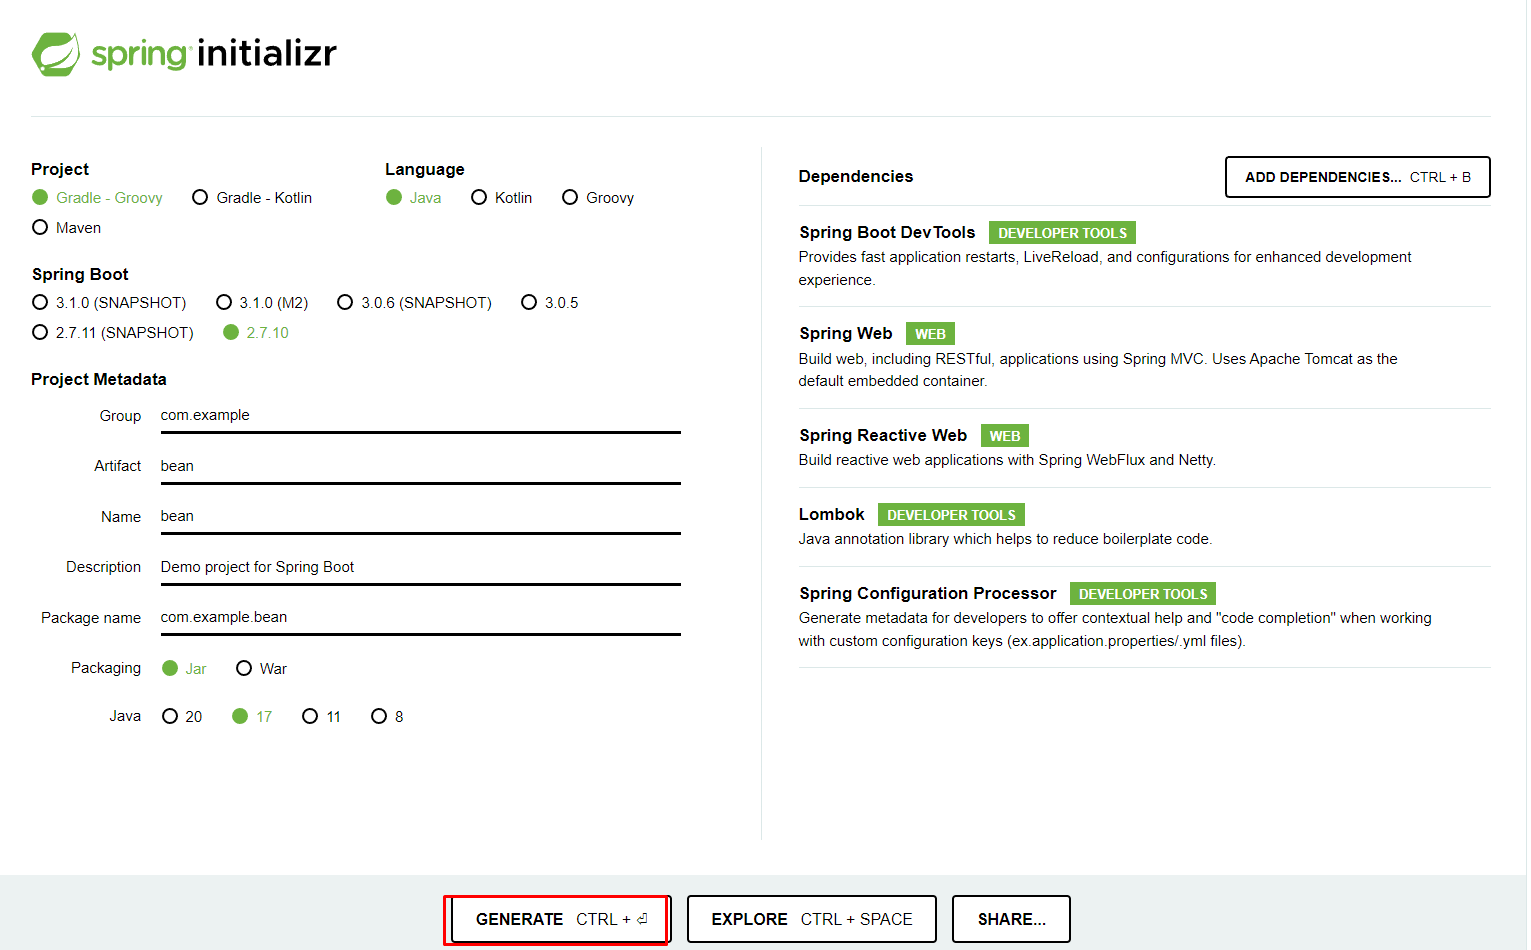
Task: Select Java language option
Action: click(x=414, y=198)
